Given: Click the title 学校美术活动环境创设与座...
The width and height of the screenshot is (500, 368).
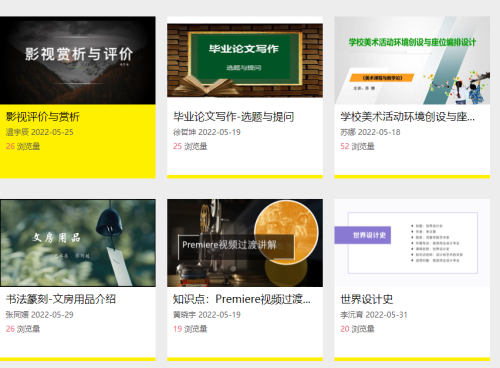Looking at the screenshot, I should click(407, 117).
